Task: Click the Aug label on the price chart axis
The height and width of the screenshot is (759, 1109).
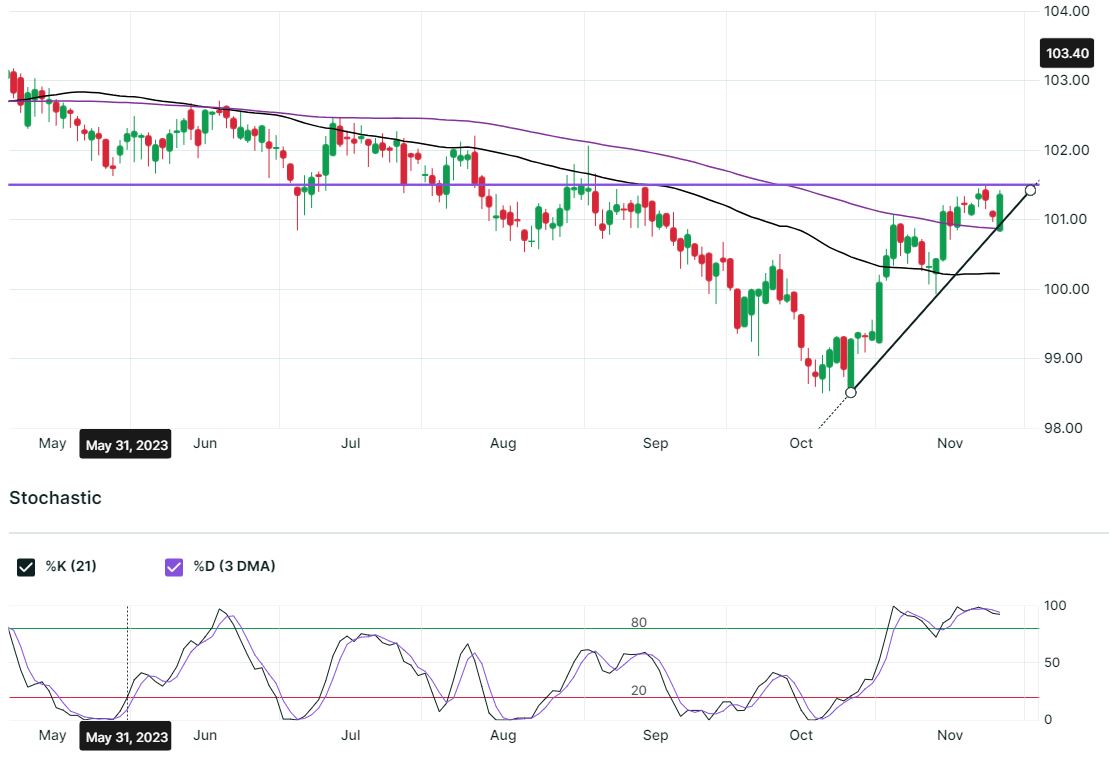Action: coord(503,444)
